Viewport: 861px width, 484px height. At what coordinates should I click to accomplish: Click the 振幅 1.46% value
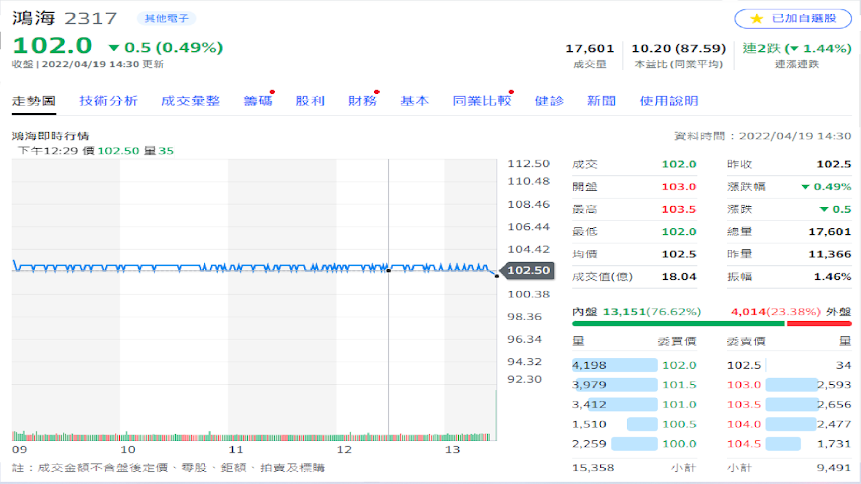point(832,277)
